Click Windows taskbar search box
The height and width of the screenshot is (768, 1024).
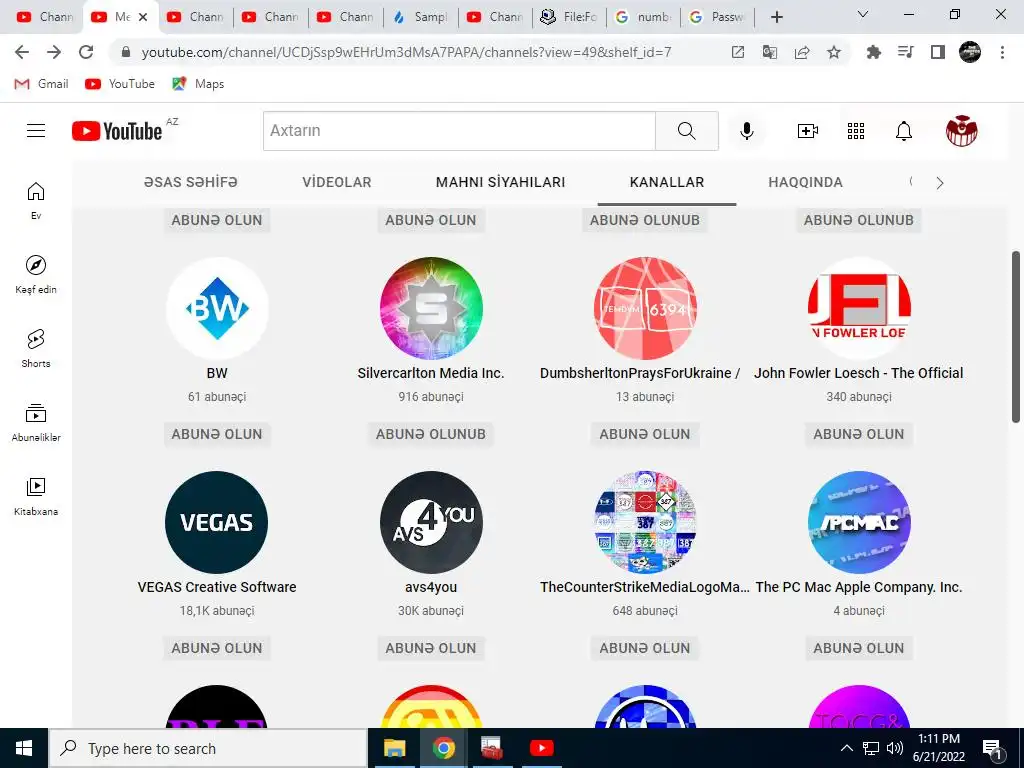208,748
